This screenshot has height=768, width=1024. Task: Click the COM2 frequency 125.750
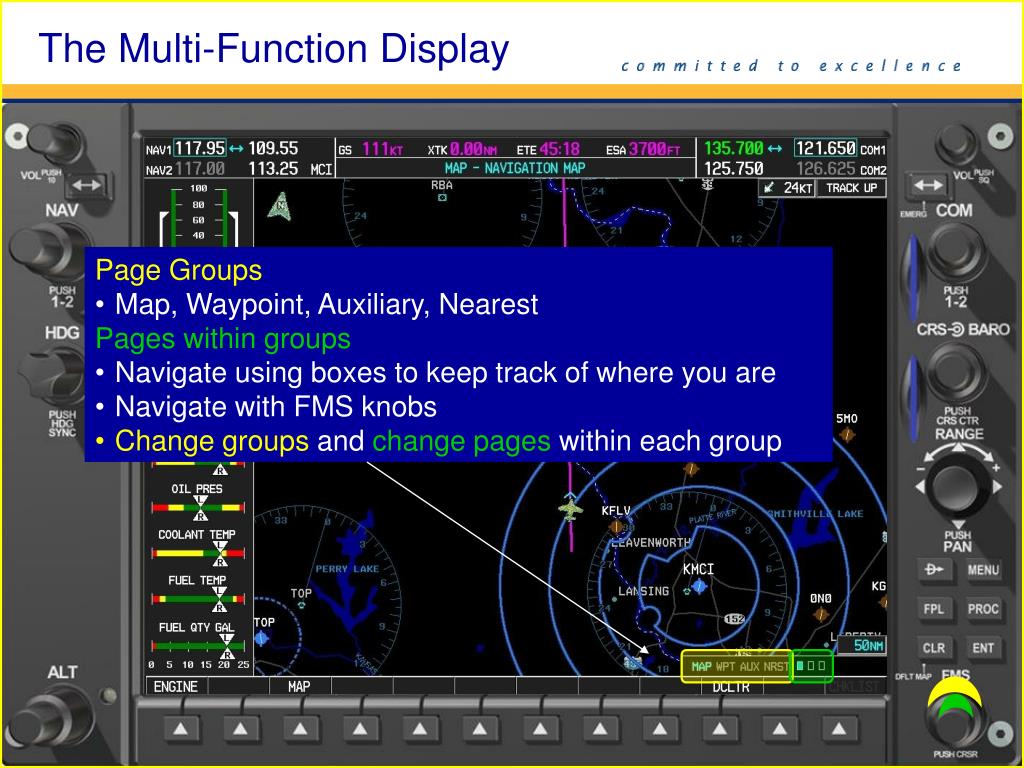pos(734,169)
